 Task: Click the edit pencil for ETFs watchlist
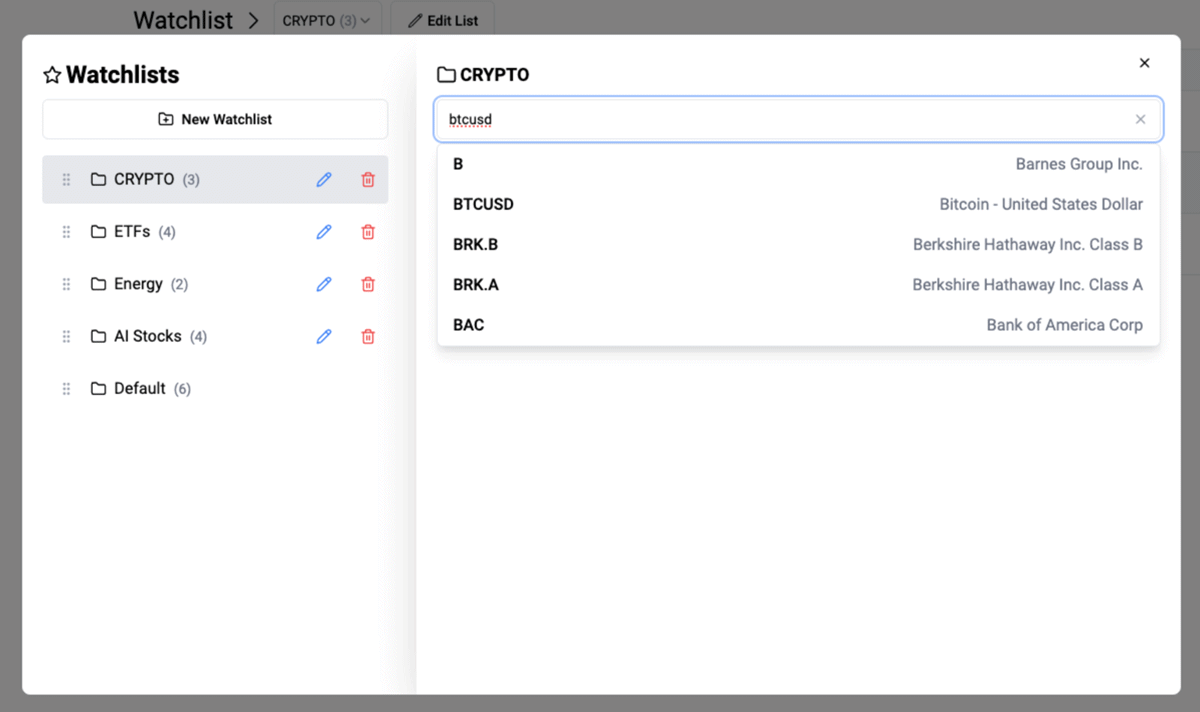323,232
